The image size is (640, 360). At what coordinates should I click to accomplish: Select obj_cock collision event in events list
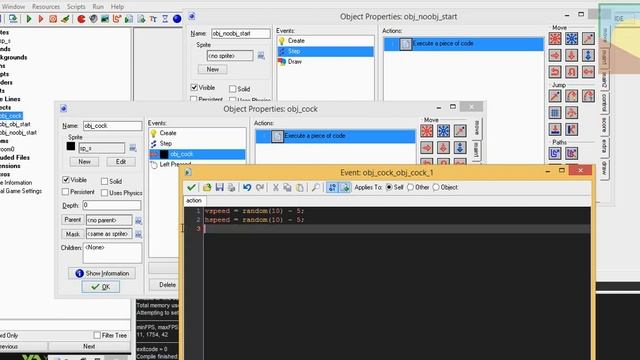[197, 154]
